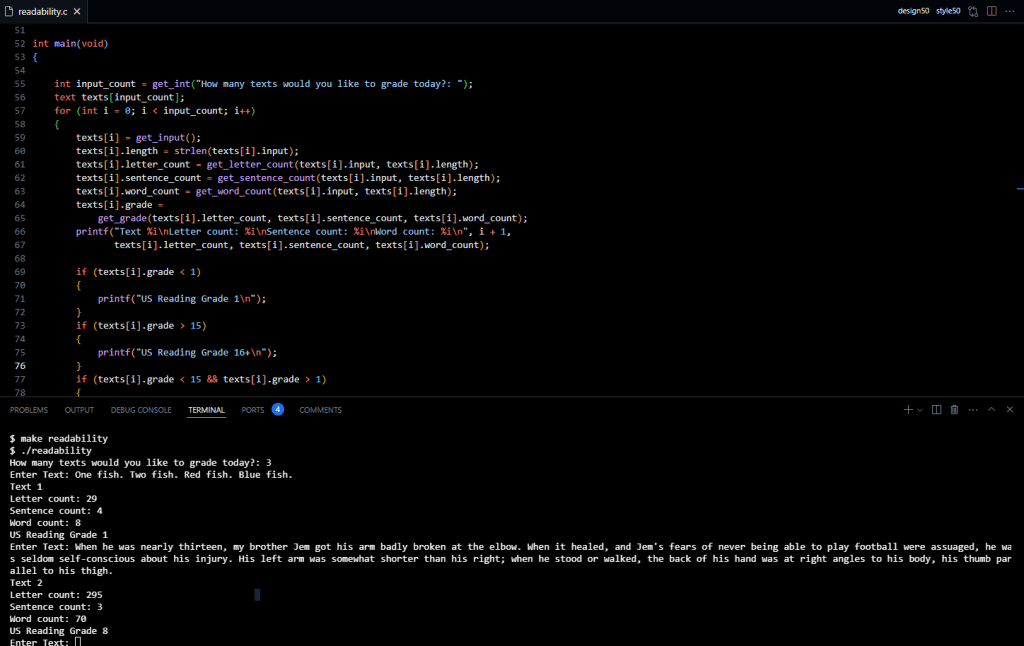Open terminal panel more actions (ellipsis)
Screen dimensions: 1024x646
tap(972, 410)
